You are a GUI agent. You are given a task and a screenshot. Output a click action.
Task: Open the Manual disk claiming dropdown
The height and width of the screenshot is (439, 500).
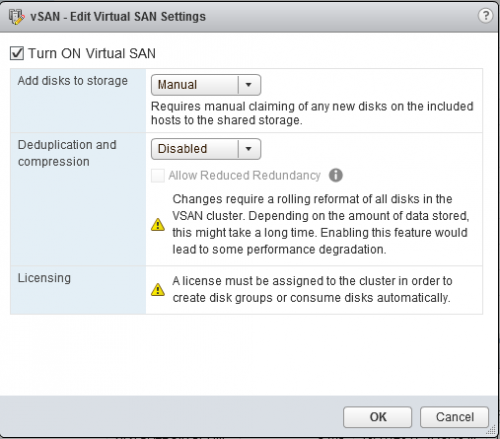coord(206,85)
